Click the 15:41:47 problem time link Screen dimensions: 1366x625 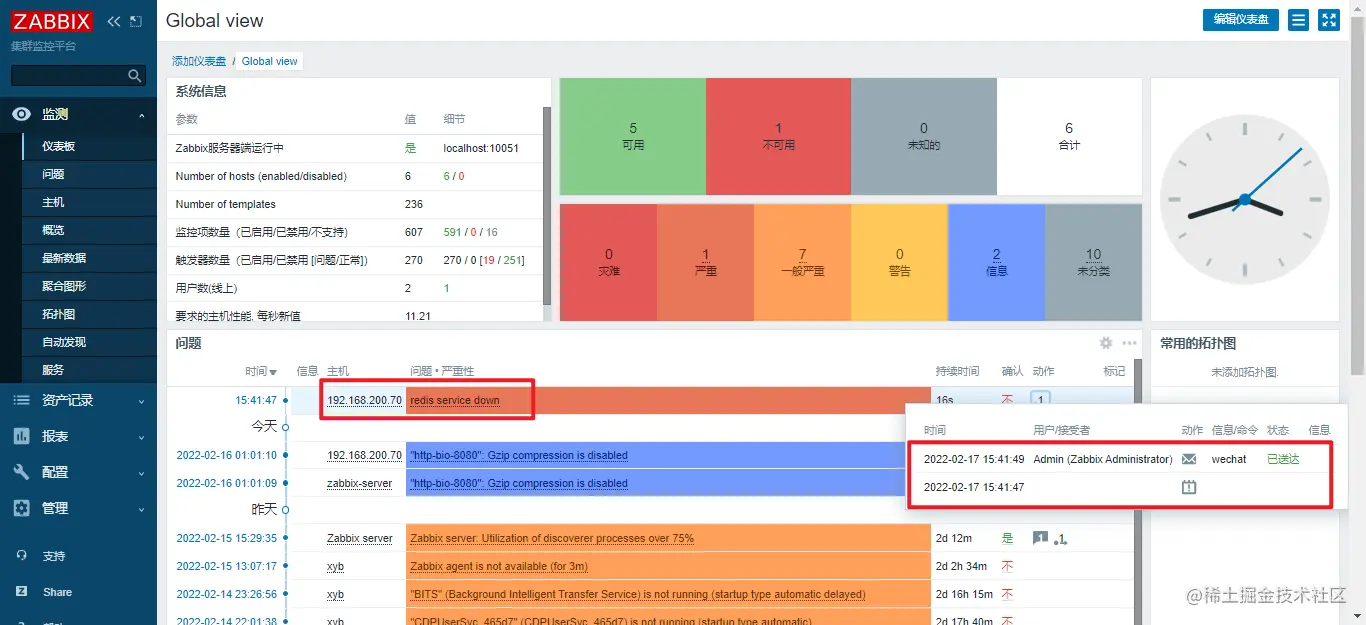point(256,400)
